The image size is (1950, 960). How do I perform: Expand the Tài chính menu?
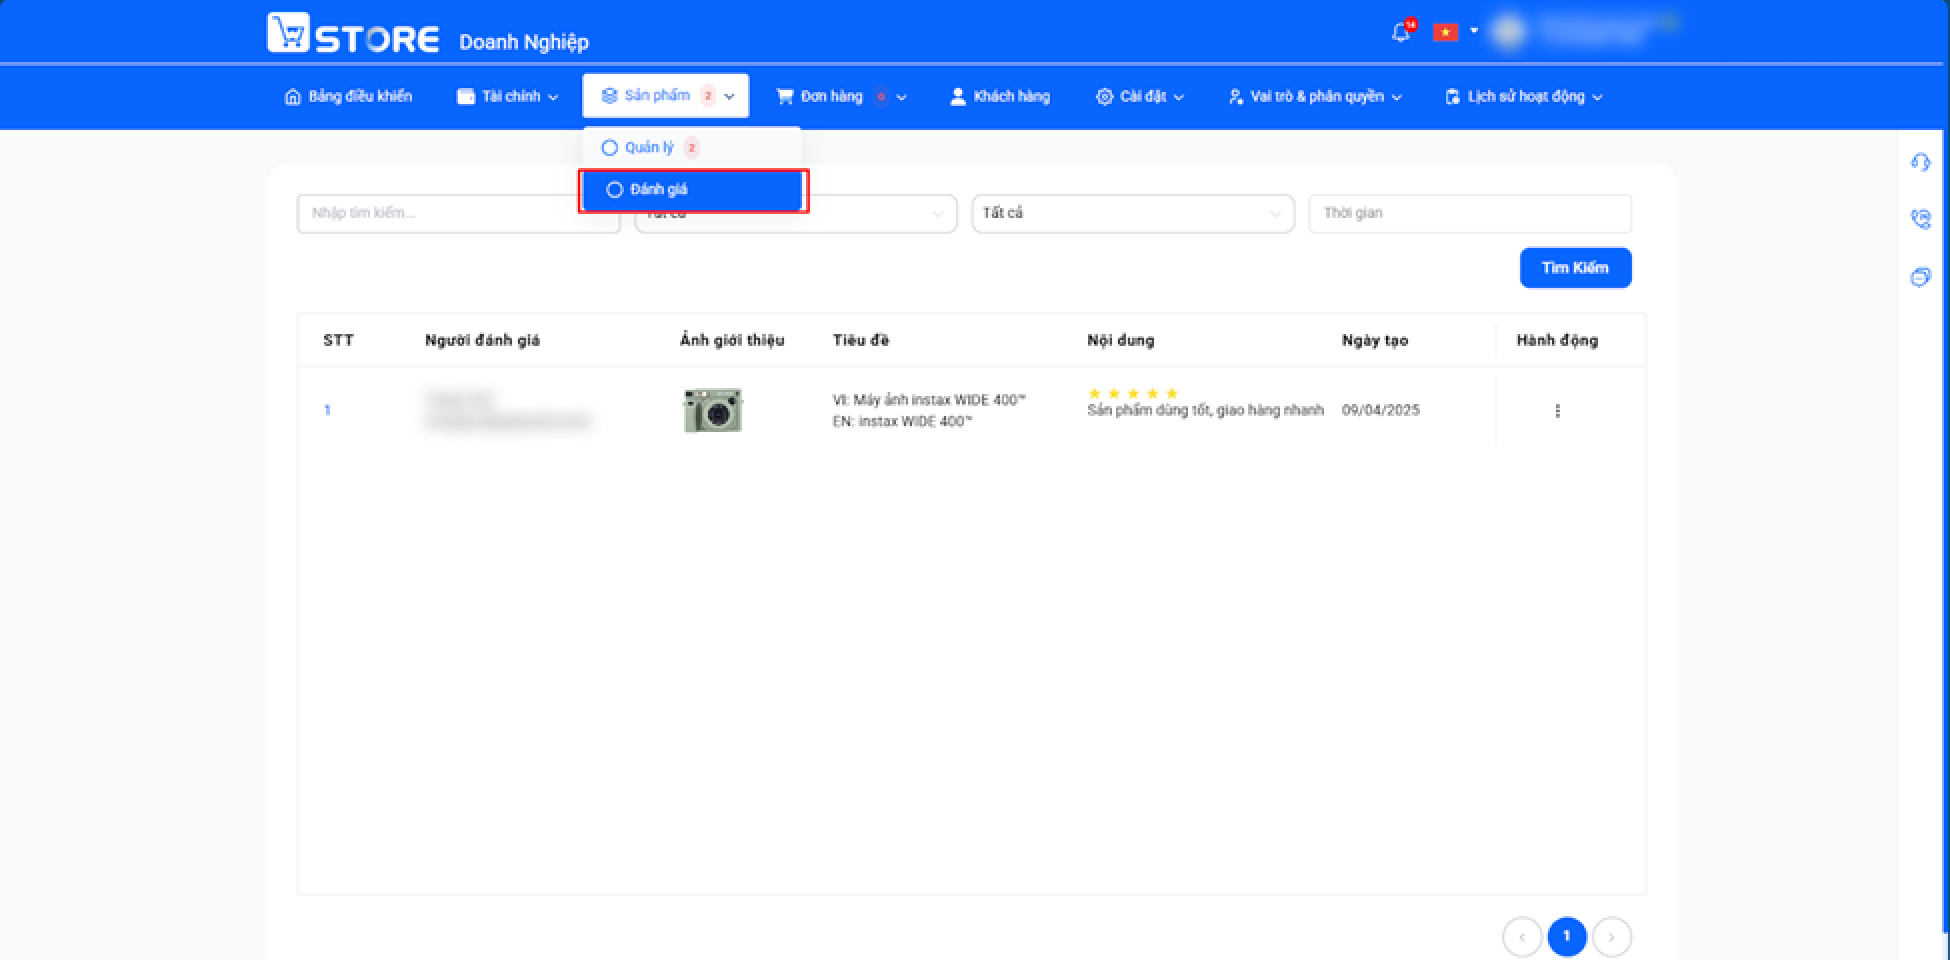(507, 96)
